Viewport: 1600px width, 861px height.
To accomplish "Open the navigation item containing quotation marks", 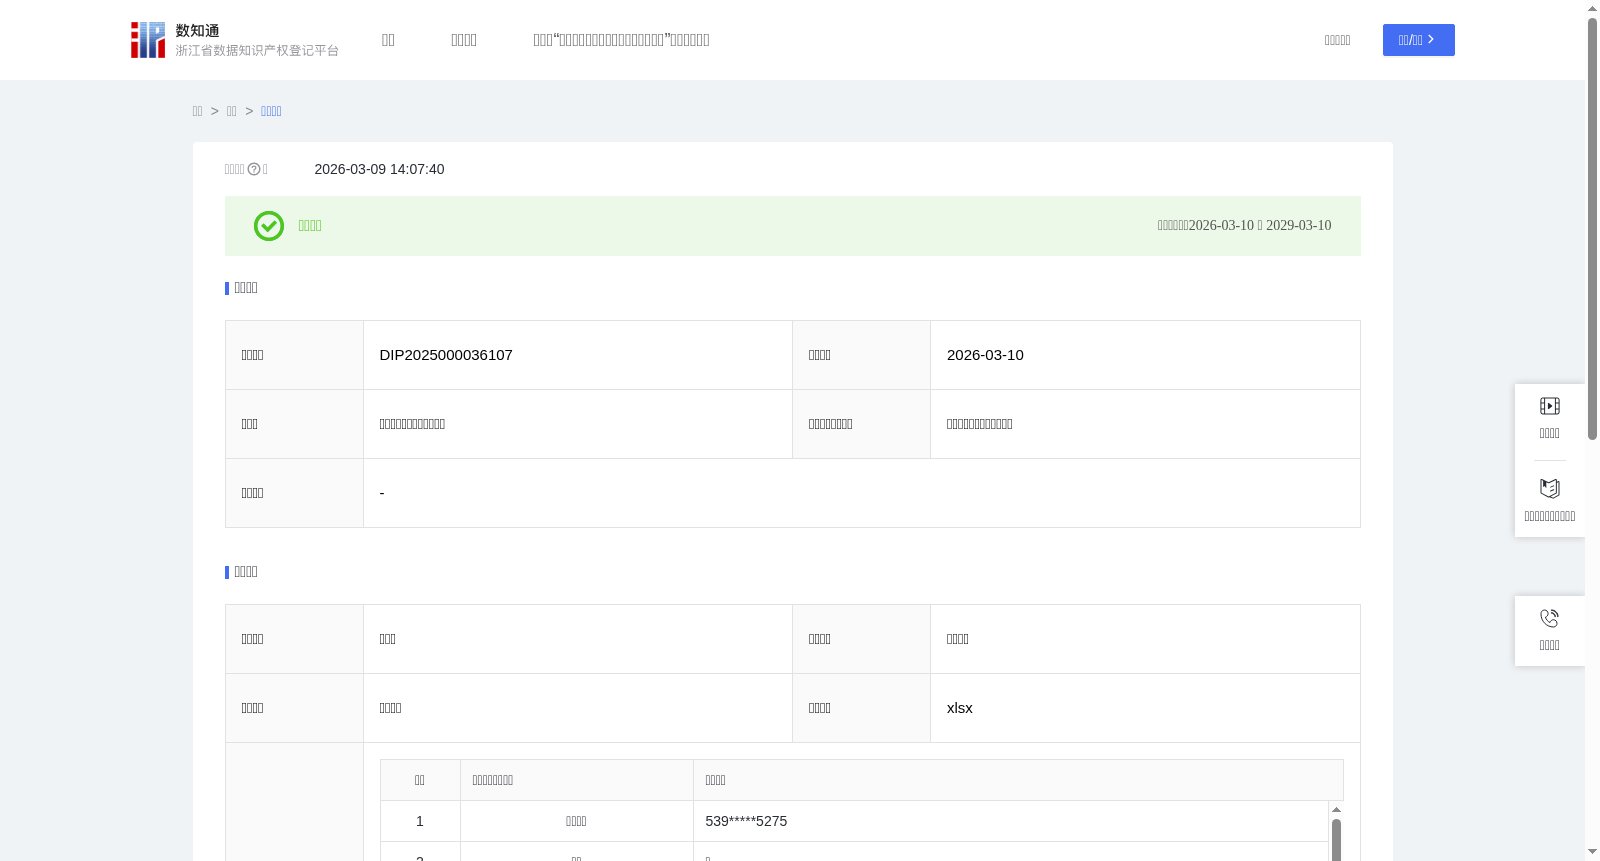I will 621,40.
